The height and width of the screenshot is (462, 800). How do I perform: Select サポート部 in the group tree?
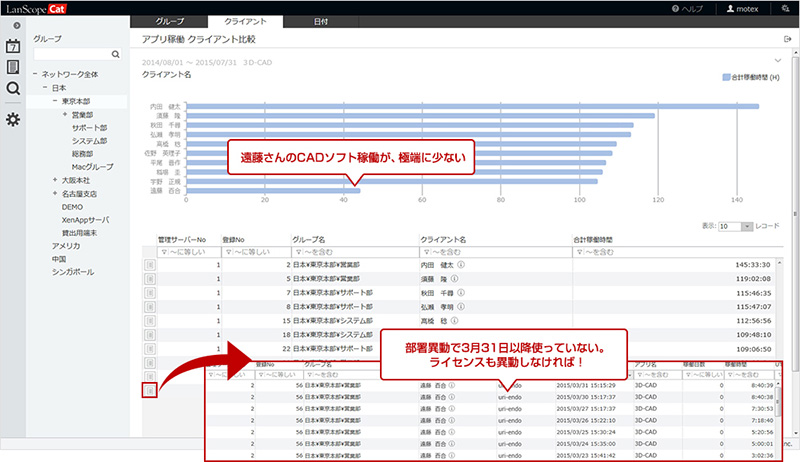point(89,127)
